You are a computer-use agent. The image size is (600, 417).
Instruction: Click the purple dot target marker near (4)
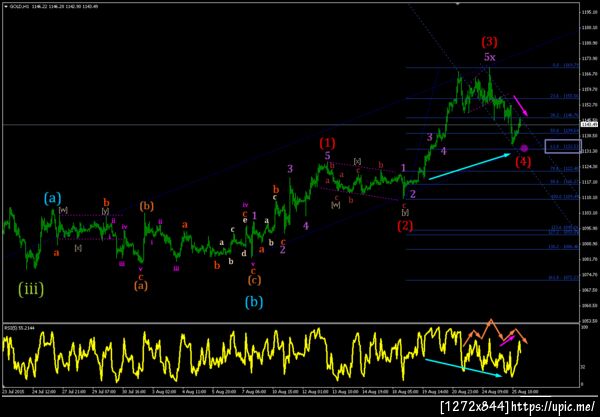(524, 148)
